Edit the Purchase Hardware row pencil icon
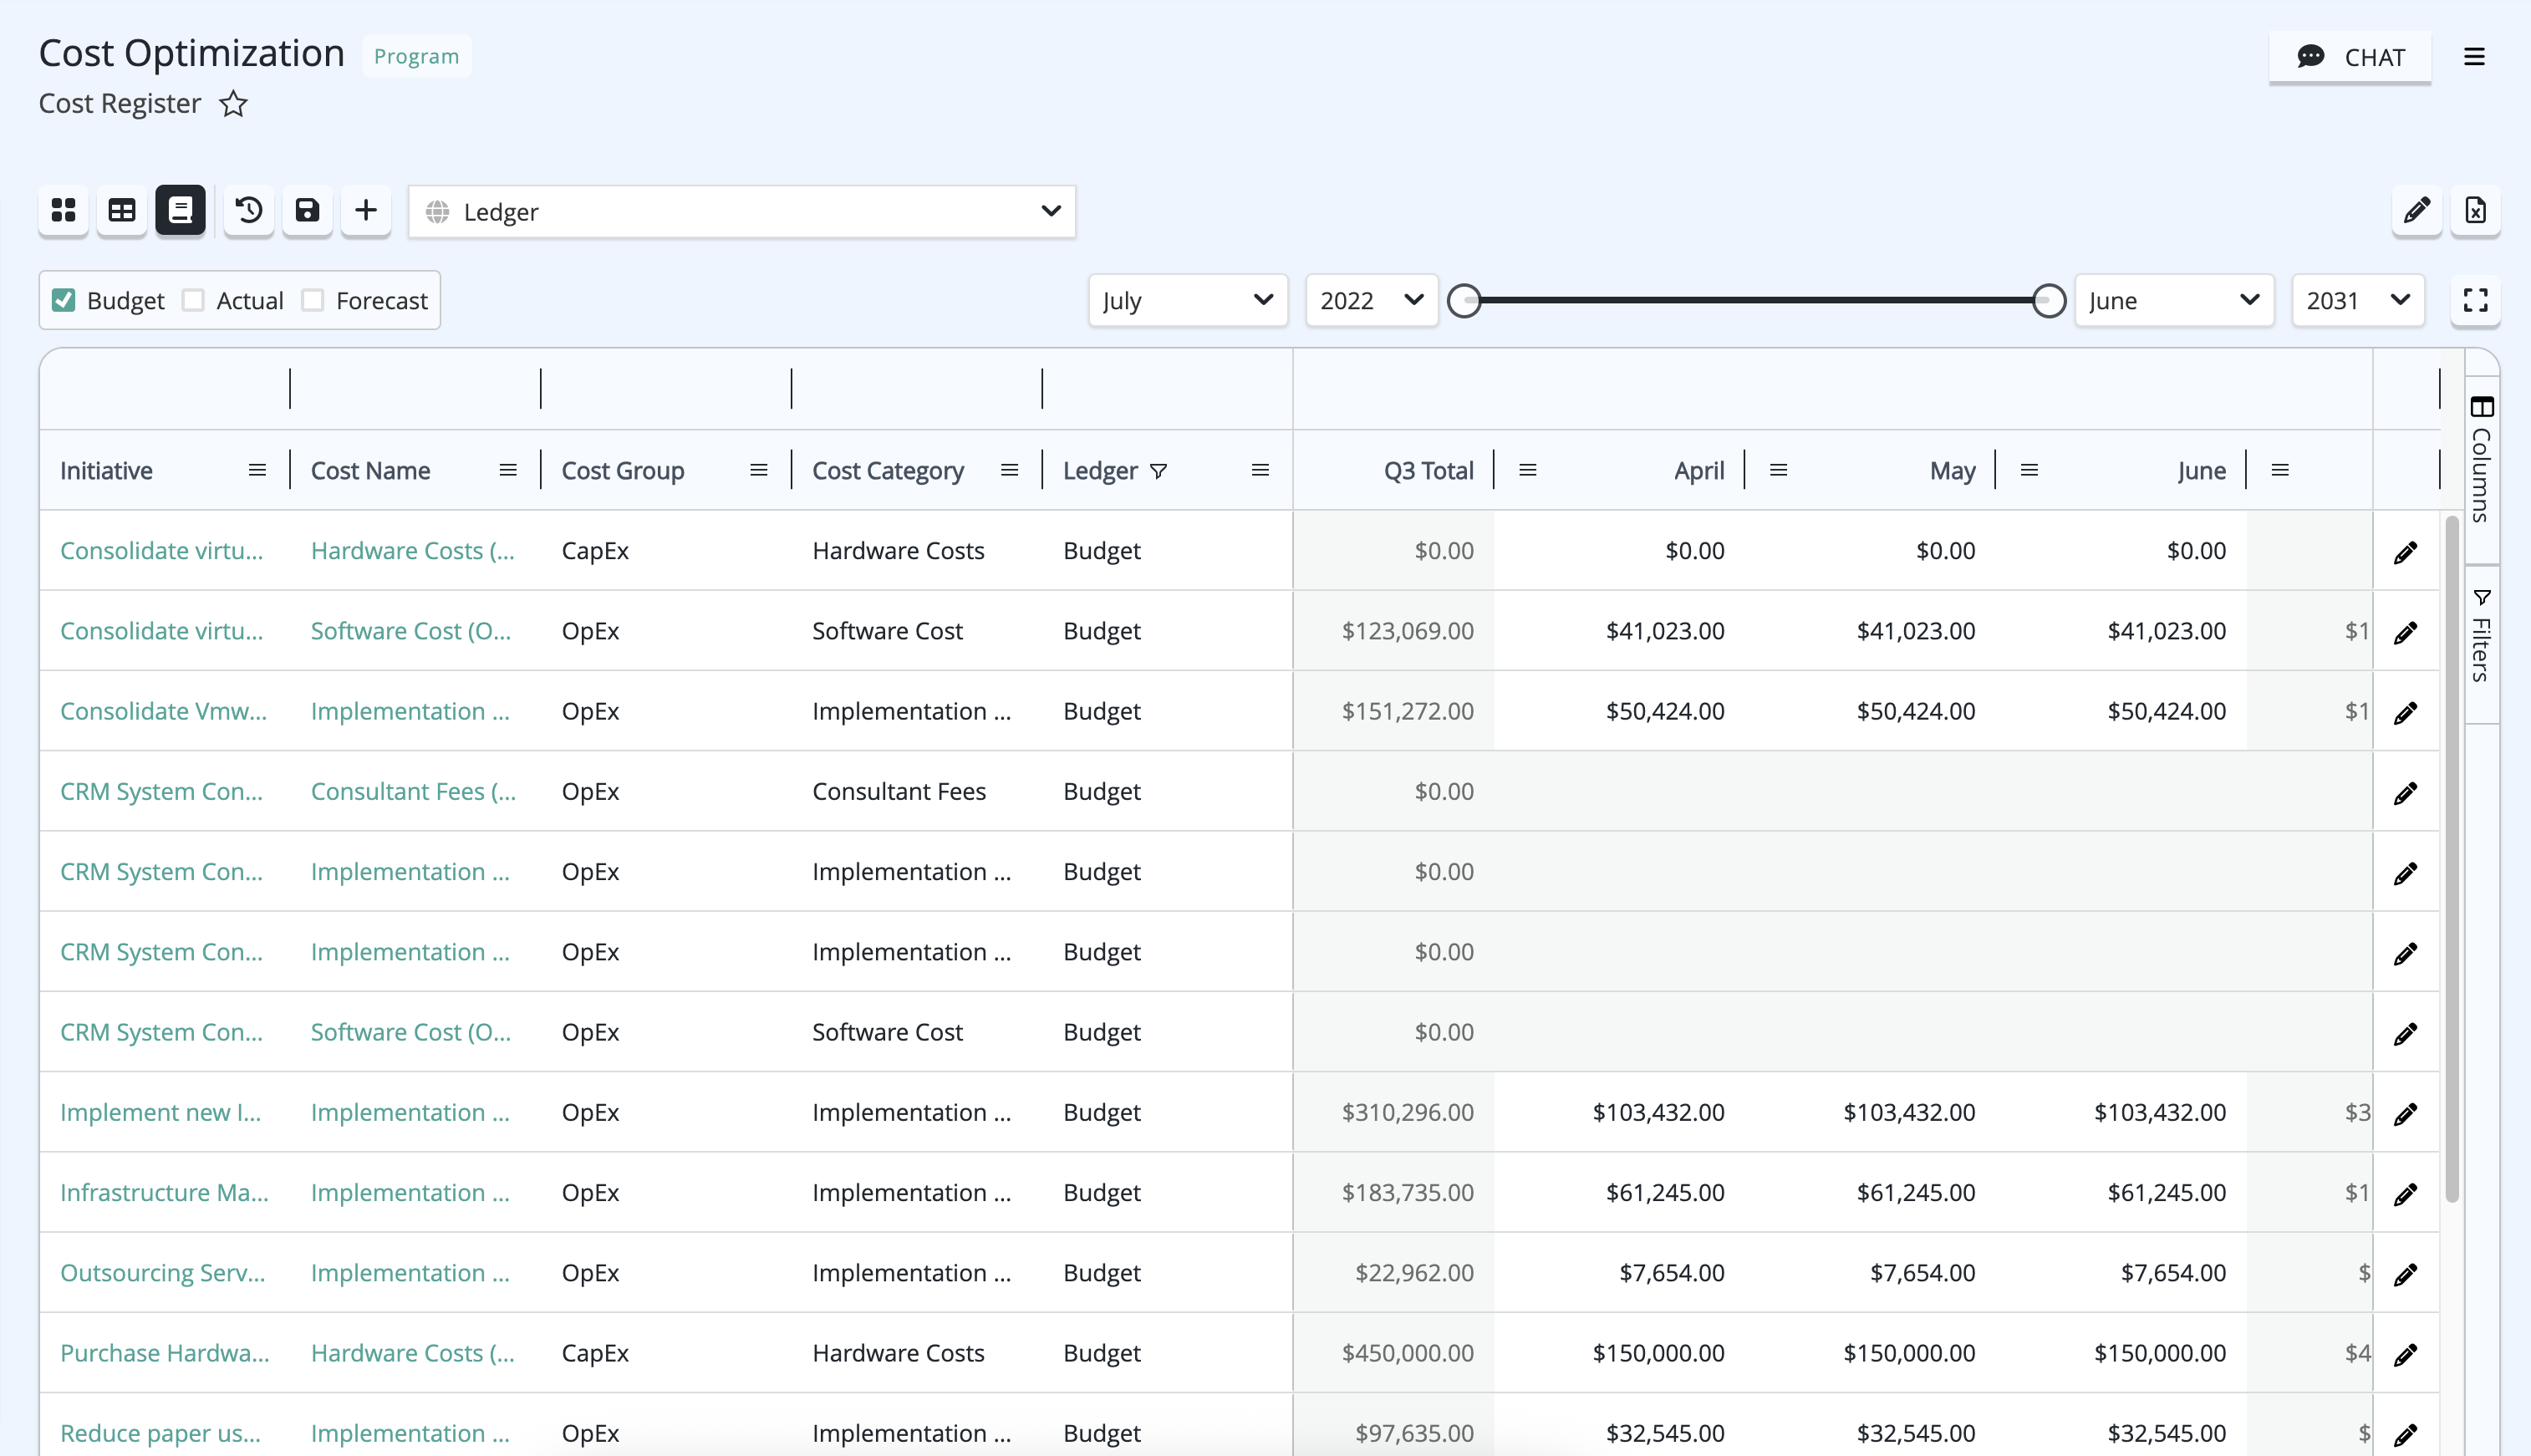Viewport: 2531px width, 1456px height. (2405, 1354)
